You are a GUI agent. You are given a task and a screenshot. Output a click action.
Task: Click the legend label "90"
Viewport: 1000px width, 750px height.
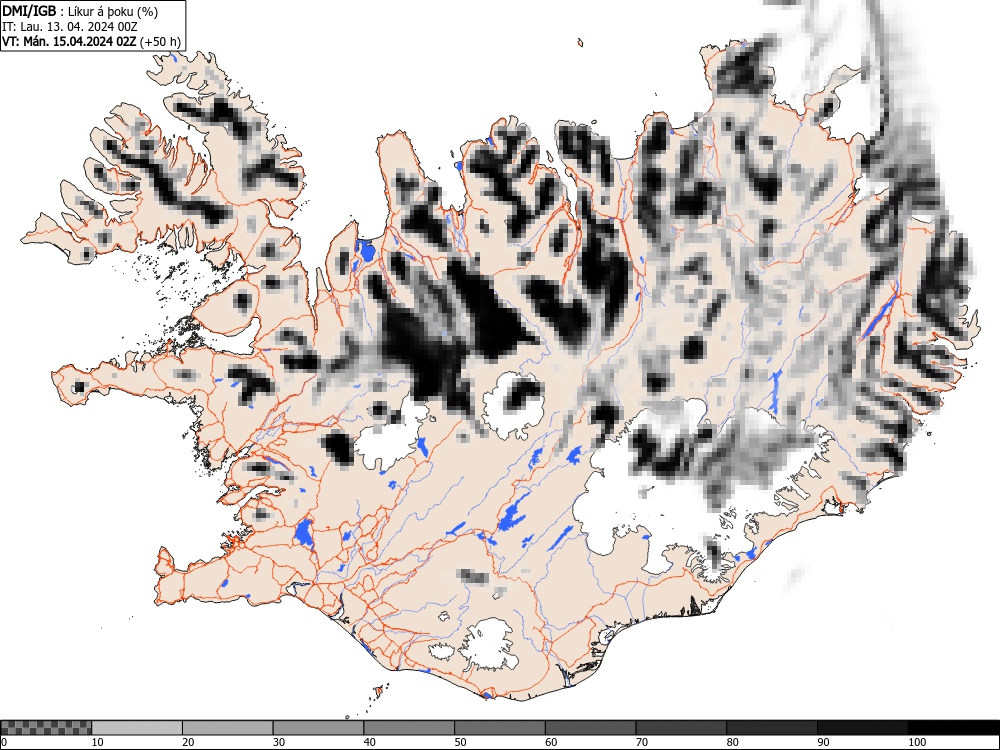pos(823,742)
